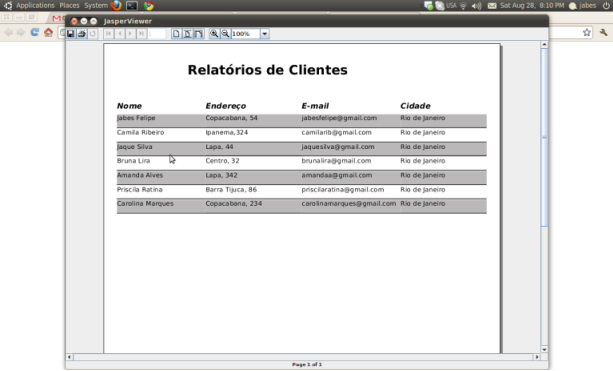
Task: Open the terminal launcher in the panel
Action: (132, 5)
